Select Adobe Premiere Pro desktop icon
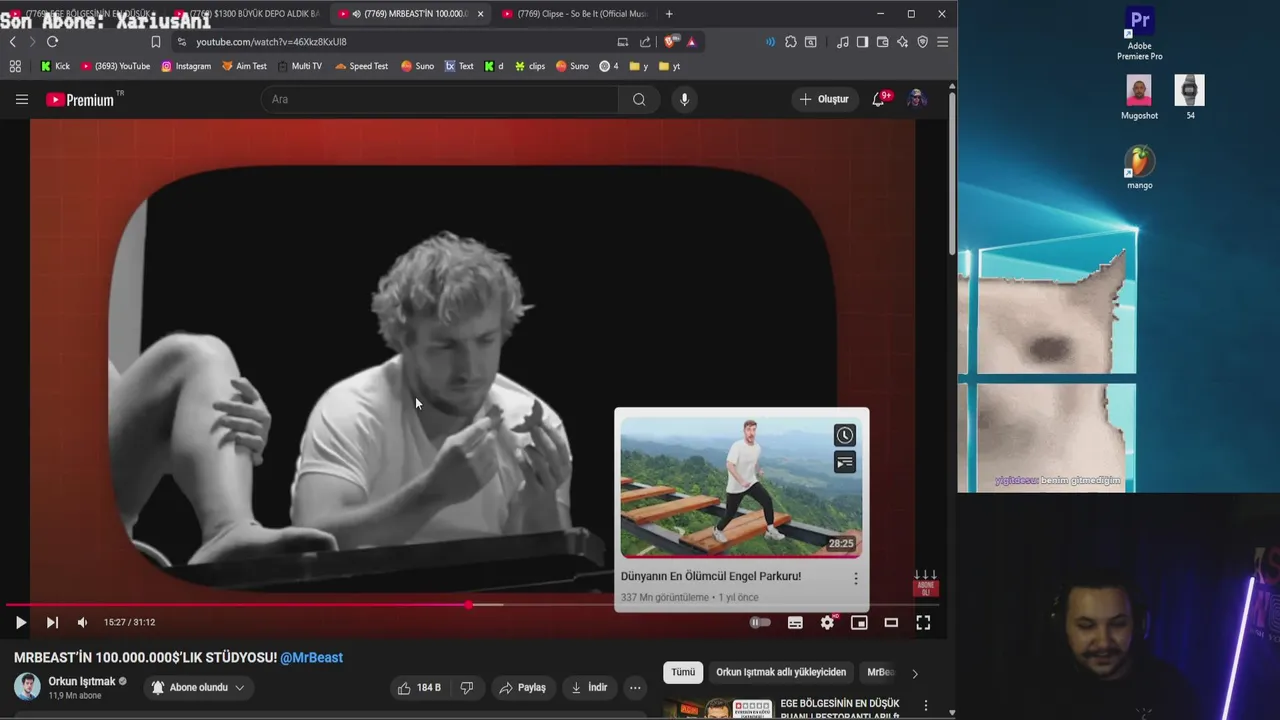The width and height of the screenshot is (1280, 720). point(1140,34)
